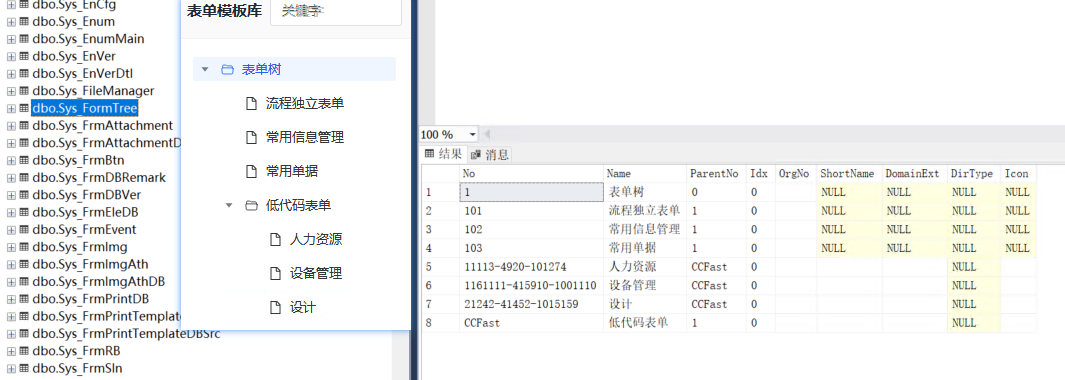Select the cell 21242-41452-1015159
The height and width of the screenshot is (380, 1065).
click(x=531, y=305)
